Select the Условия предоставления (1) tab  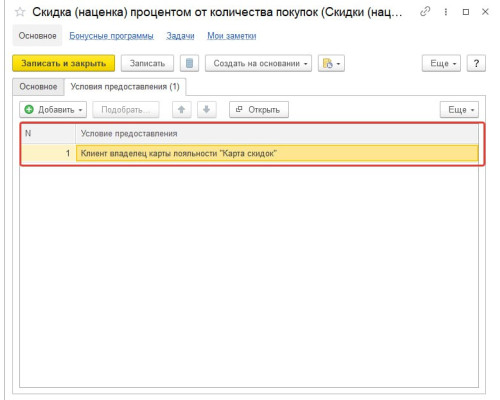click(x=125, y=87)
